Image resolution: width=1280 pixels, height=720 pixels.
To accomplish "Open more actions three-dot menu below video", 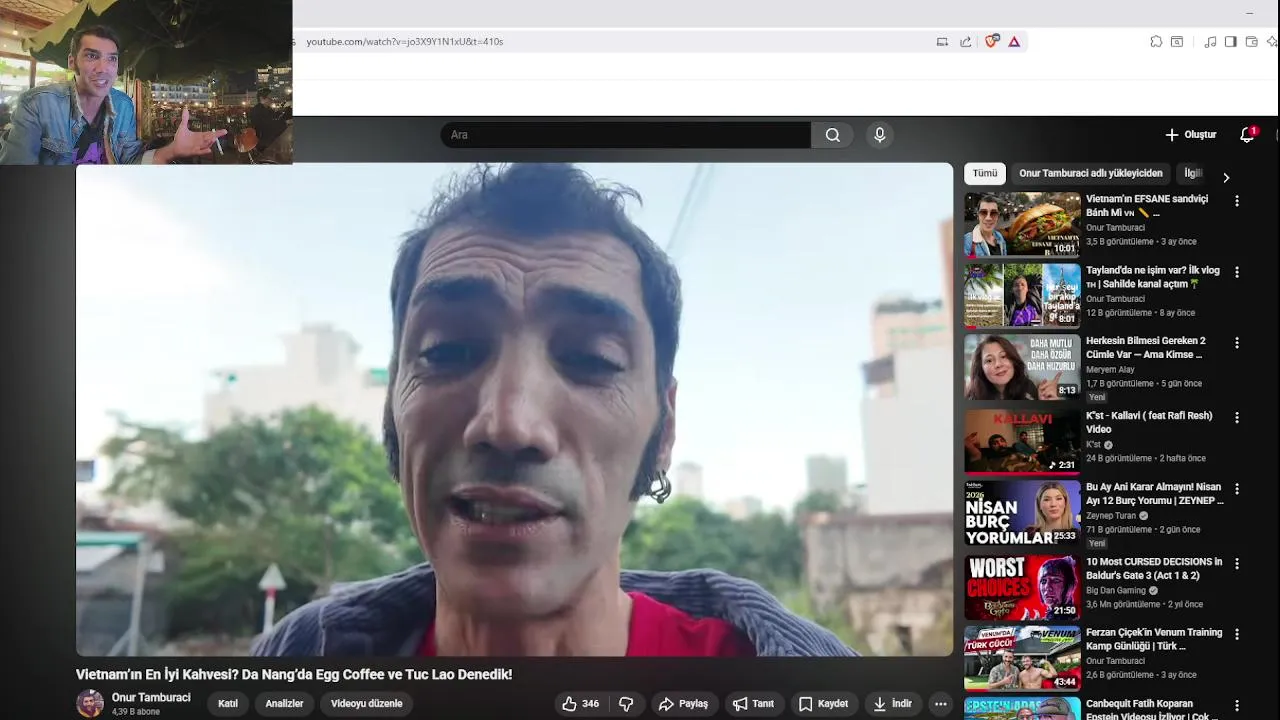I will (x=940, y=704).
